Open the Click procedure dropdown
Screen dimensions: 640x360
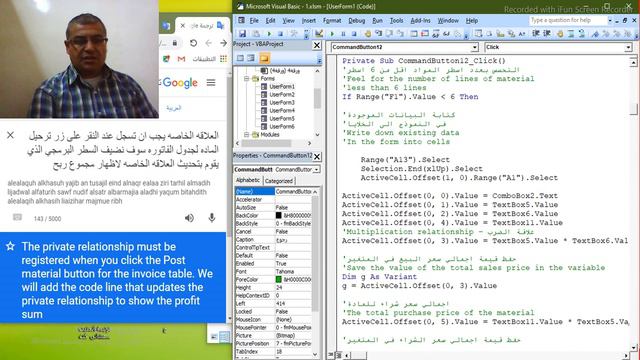(628, 47)
